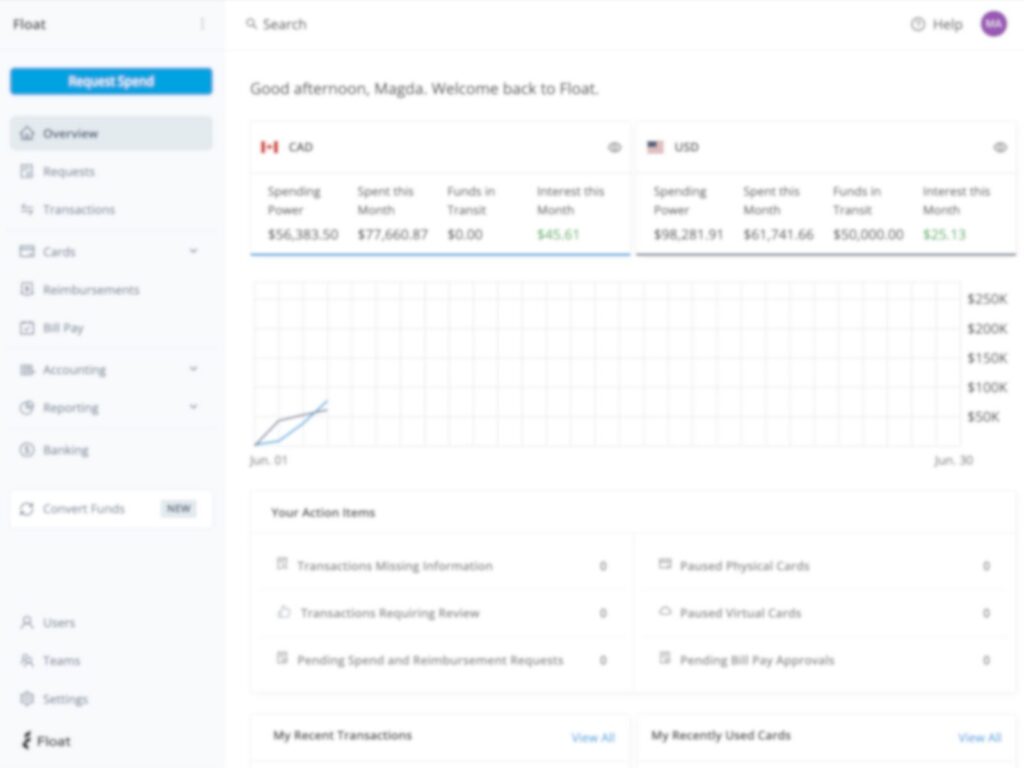This screenshot has width=1024, height=768.
Task: Open Bill Pay from the sidebar
Action: 65,327
